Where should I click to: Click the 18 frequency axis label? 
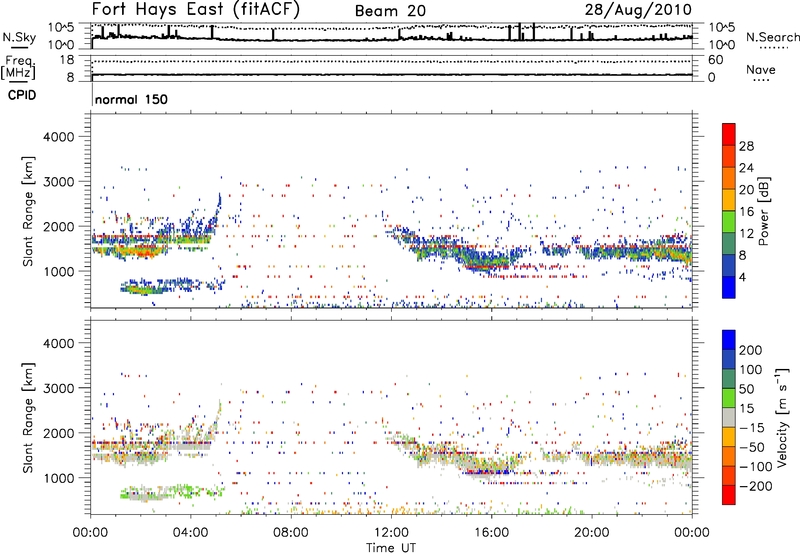[x=67, y=60]
